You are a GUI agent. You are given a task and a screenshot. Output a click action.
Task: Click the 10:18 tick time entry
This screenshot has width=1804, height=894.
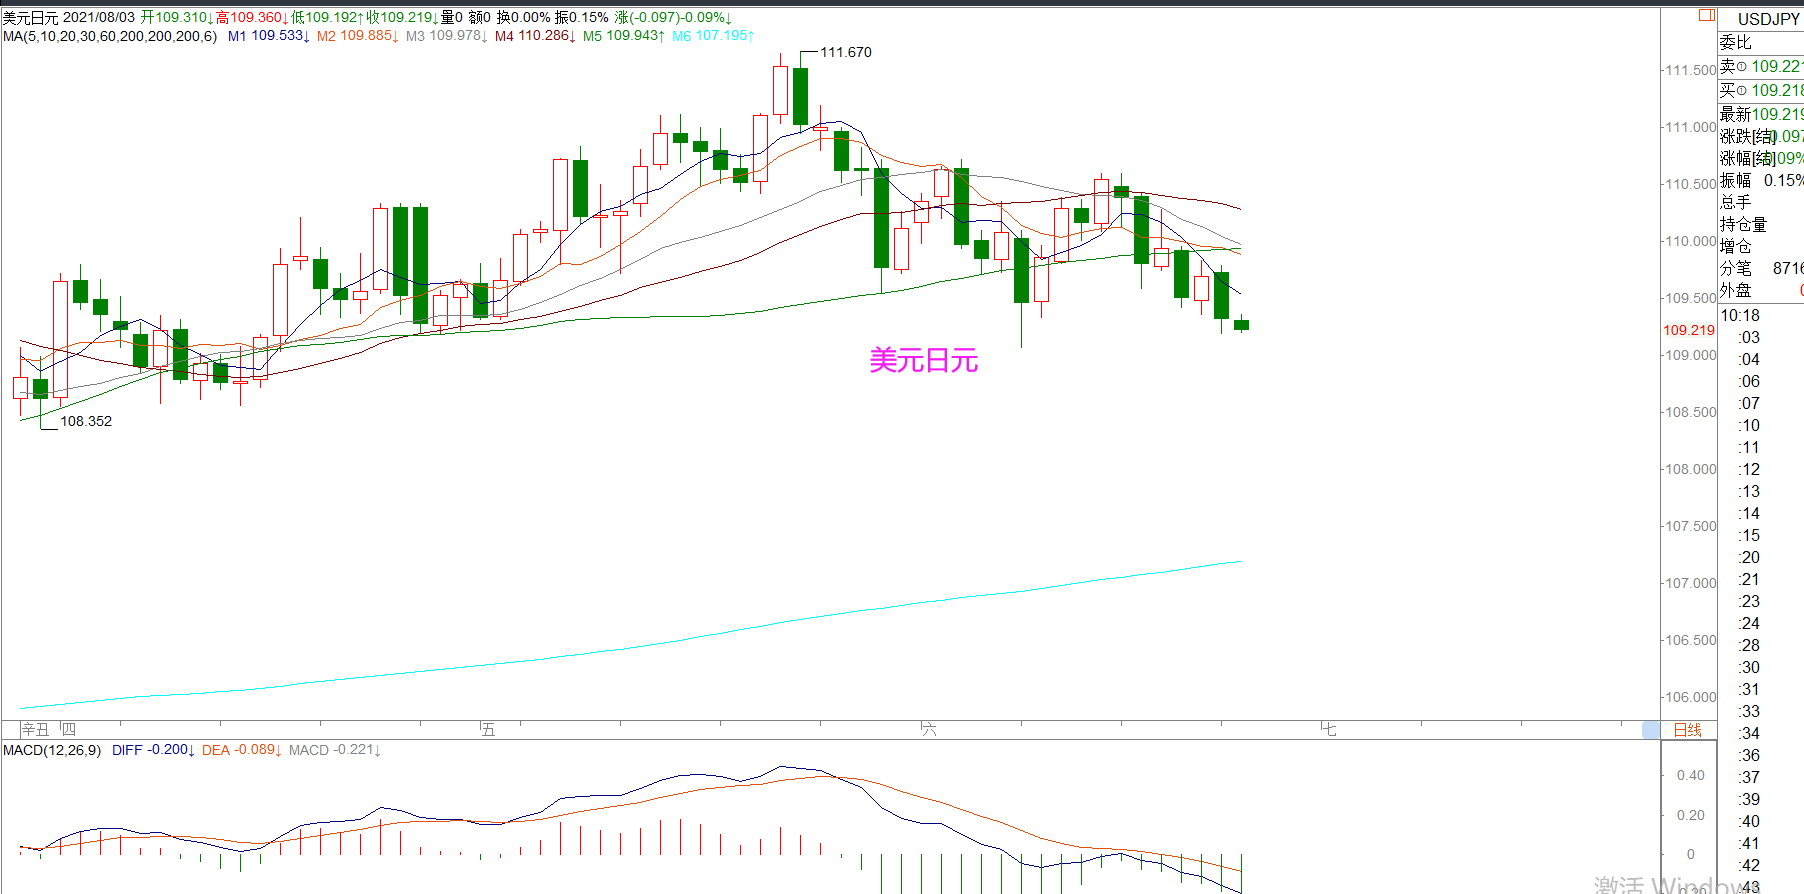pos(1740,316)
